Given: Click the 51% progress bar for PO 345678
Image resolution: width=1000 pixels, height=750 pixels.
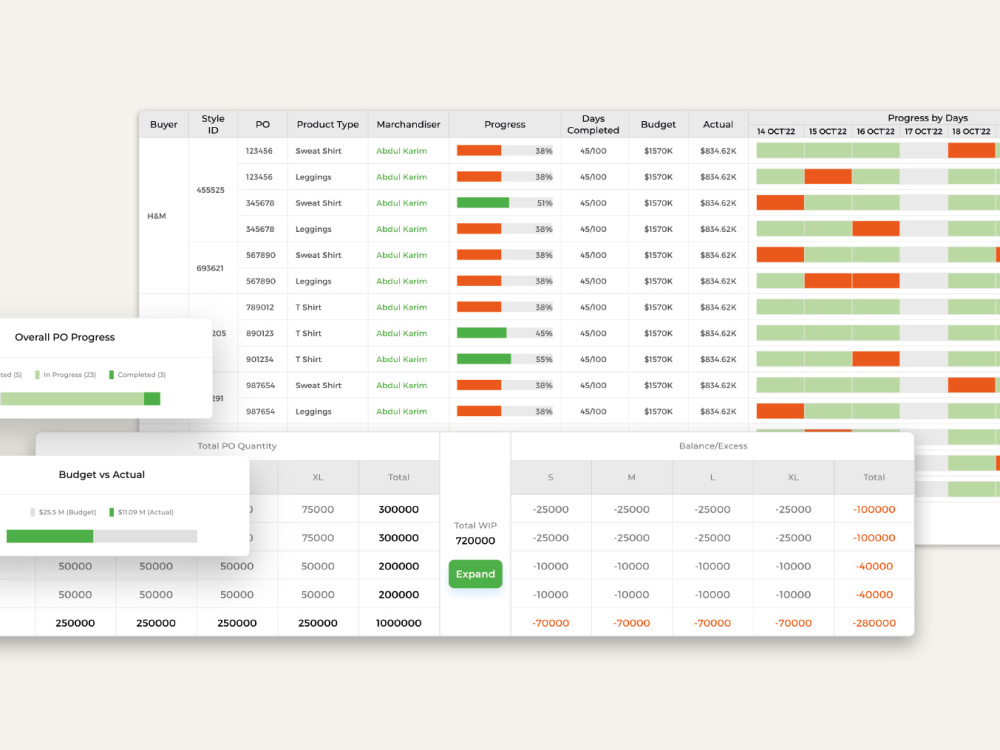Looking at the screenshot, I should point(504,203).
